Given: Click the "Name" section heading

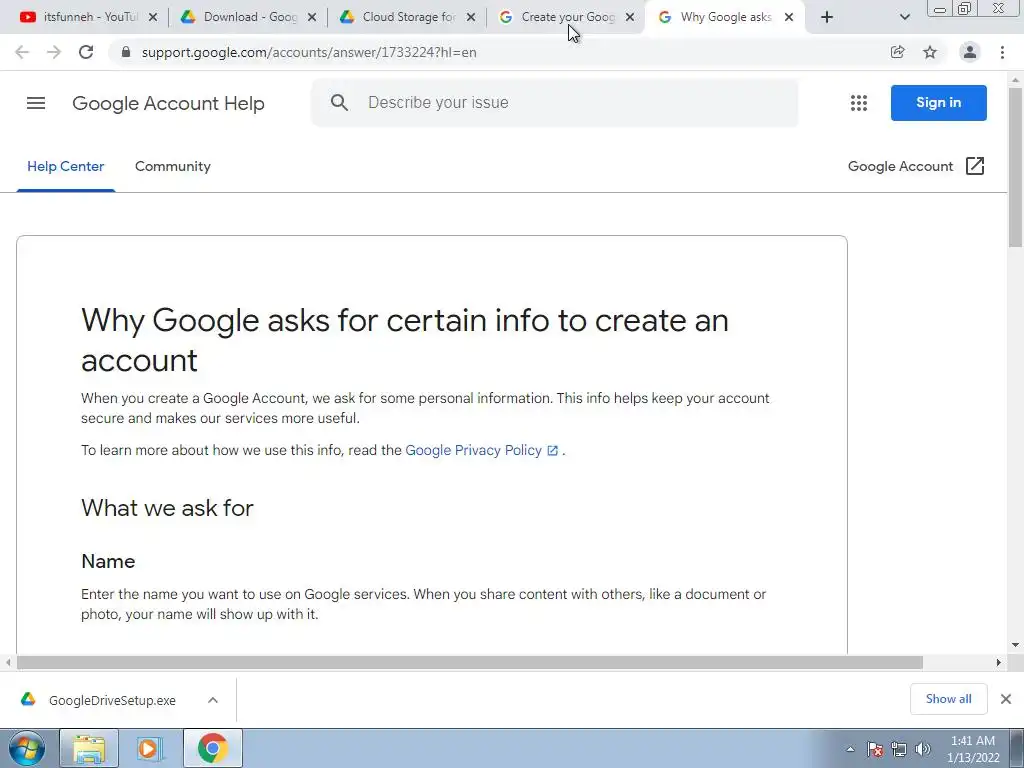Looking at the screenshot, I should [x=108, y=562].
